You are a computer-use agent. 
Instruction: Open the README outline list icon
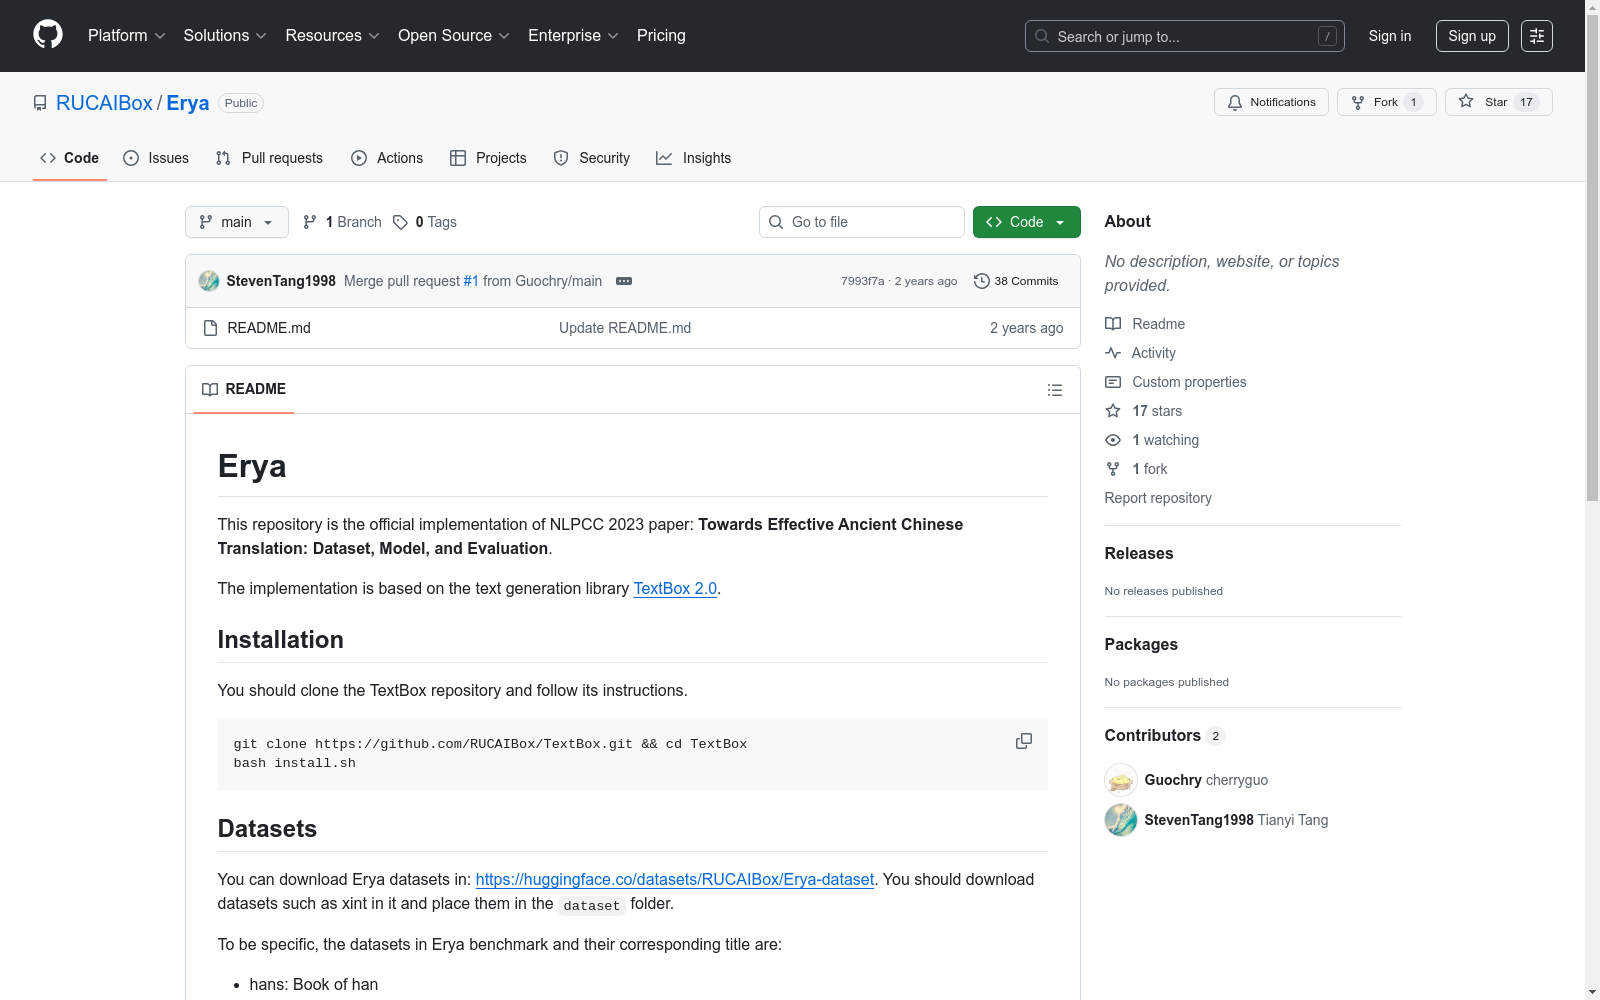[1054, 390]
